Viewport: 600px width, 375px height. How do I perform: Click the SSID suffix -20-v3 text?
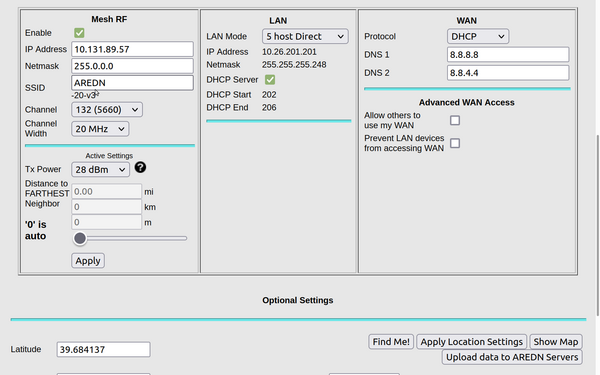(x=84, y=95)
